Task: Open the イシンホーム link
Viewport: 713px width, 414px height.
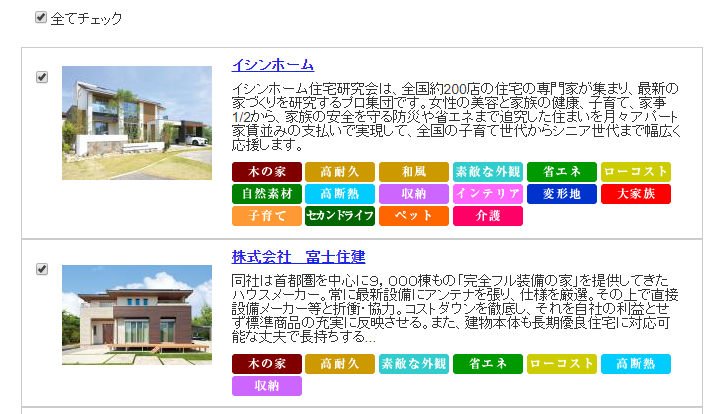Action: click(x=273, y=65)
